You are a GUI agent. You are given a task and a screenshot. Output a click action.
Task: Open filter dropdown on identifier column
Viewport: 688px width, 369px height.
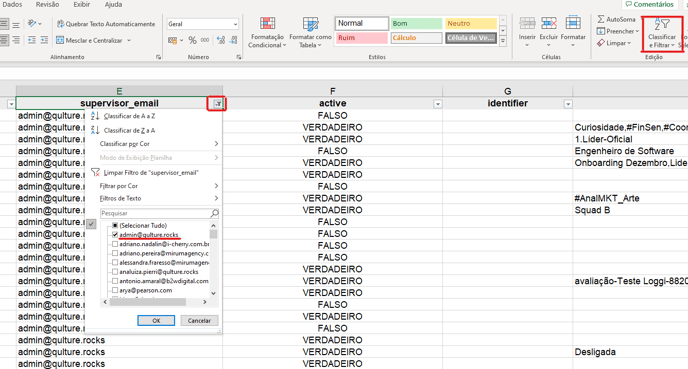(568, 104)
